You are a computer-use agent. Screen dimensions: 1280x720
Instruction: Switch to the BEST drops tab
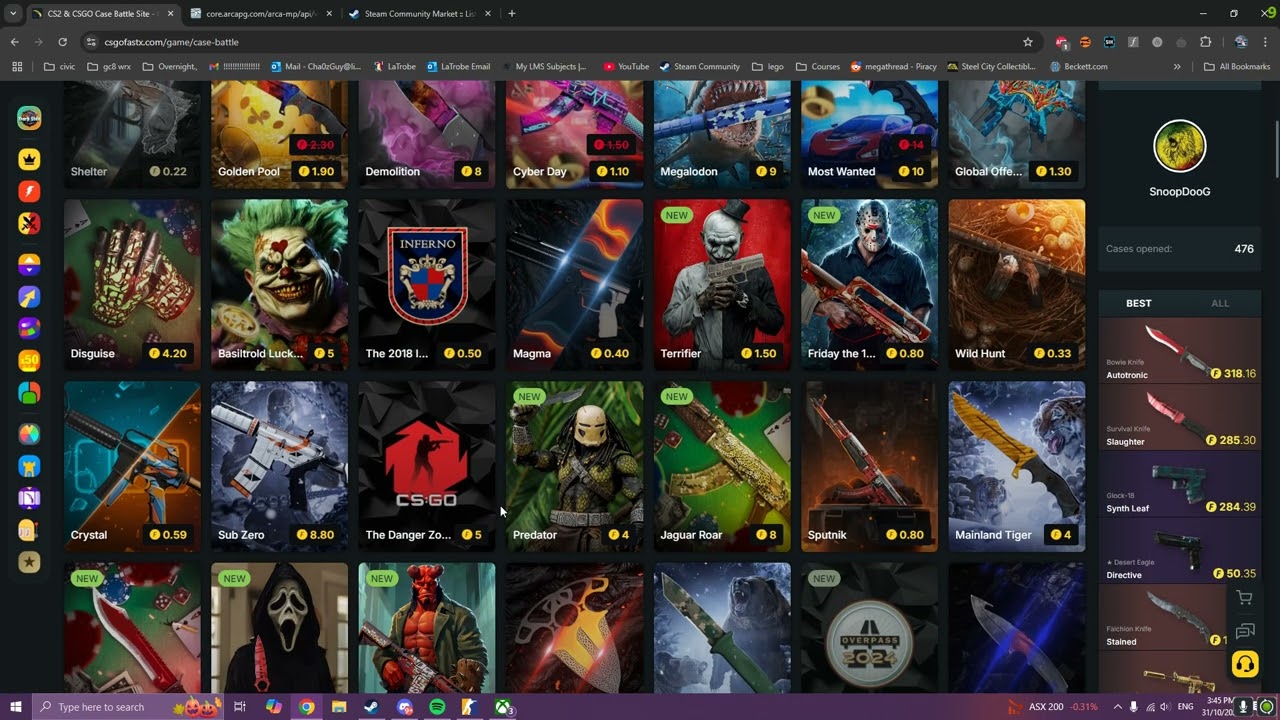click(1138, 303)
